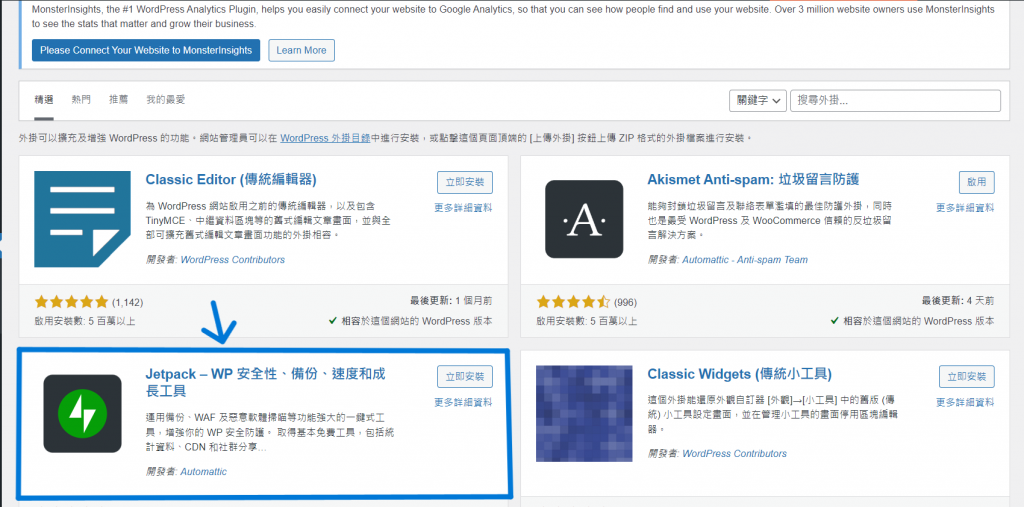Activate Akismet with the 啟用 button
This screenshot has height=507, width=1024.
coord(976,182)
